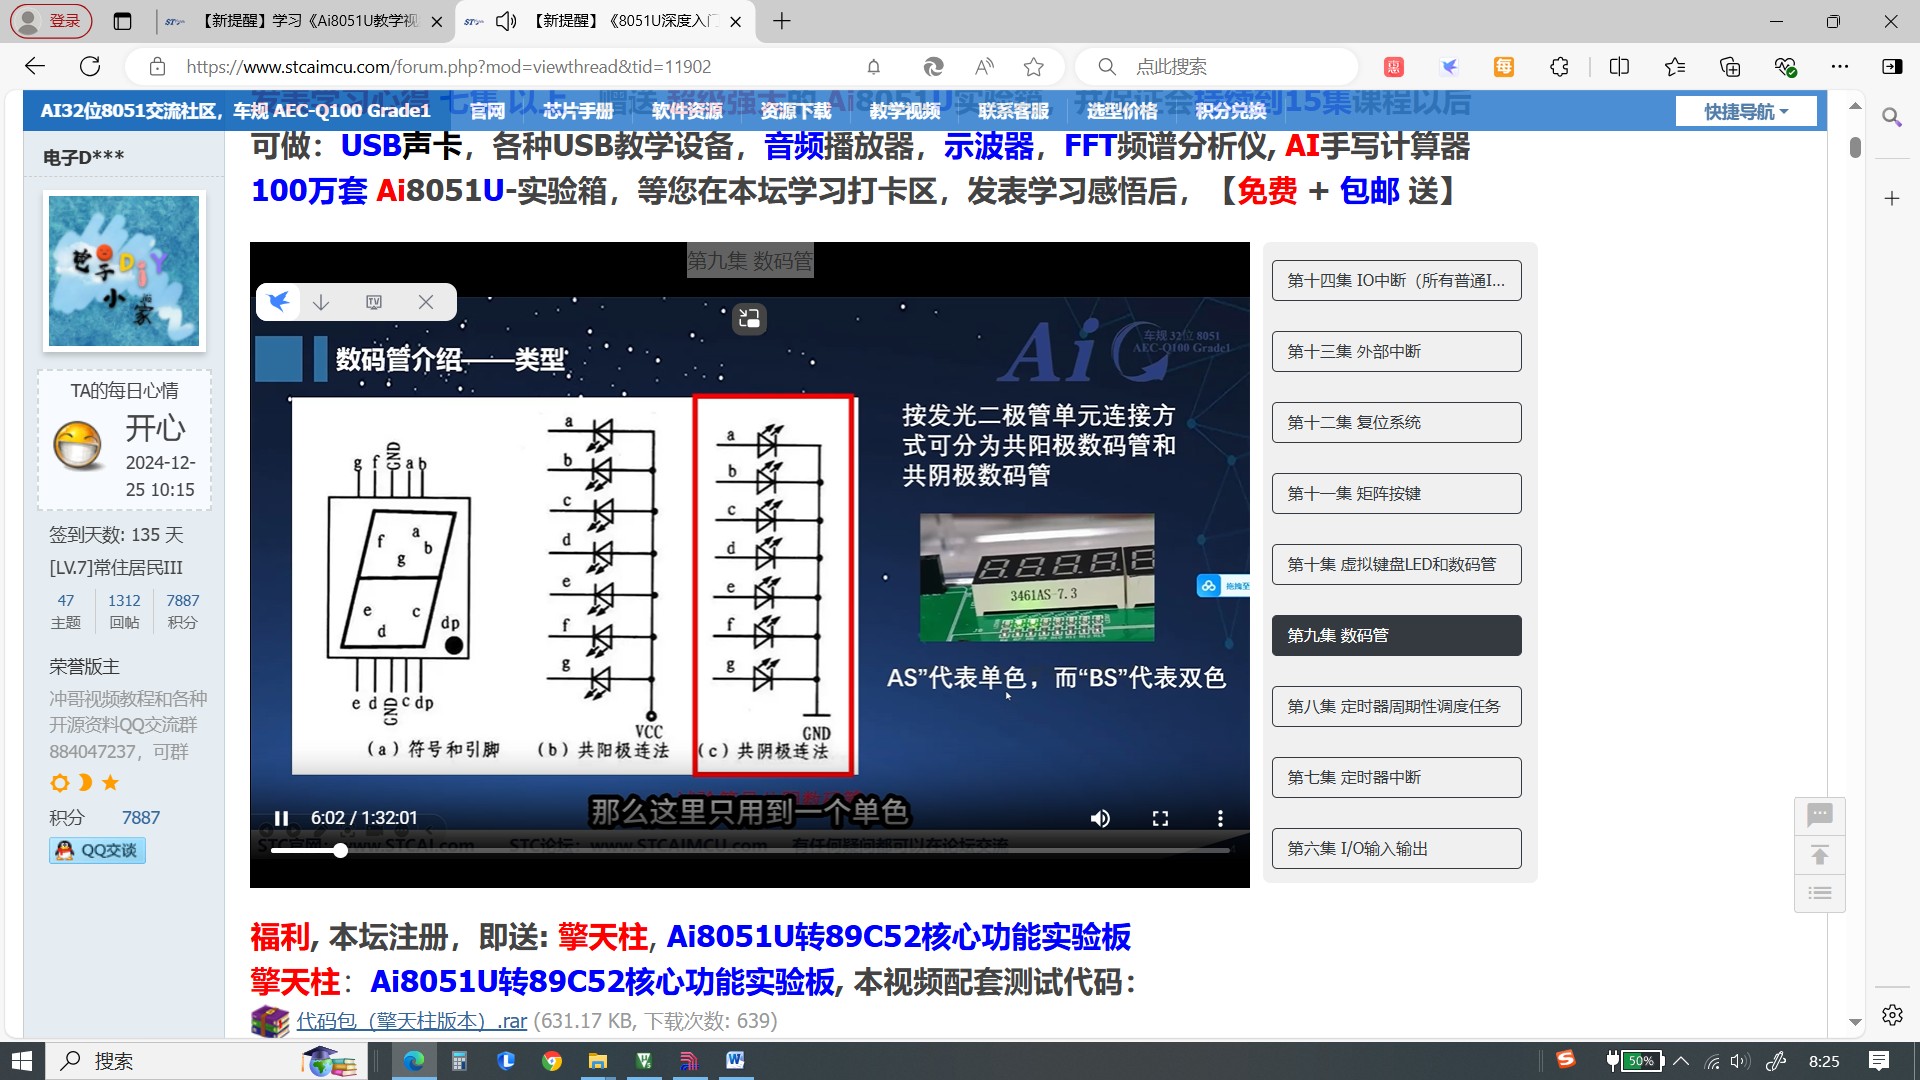Viewport: 1920px width, 1080px height.
Task: Click the Read aloud icon
Action: click(x=984, y=67)
